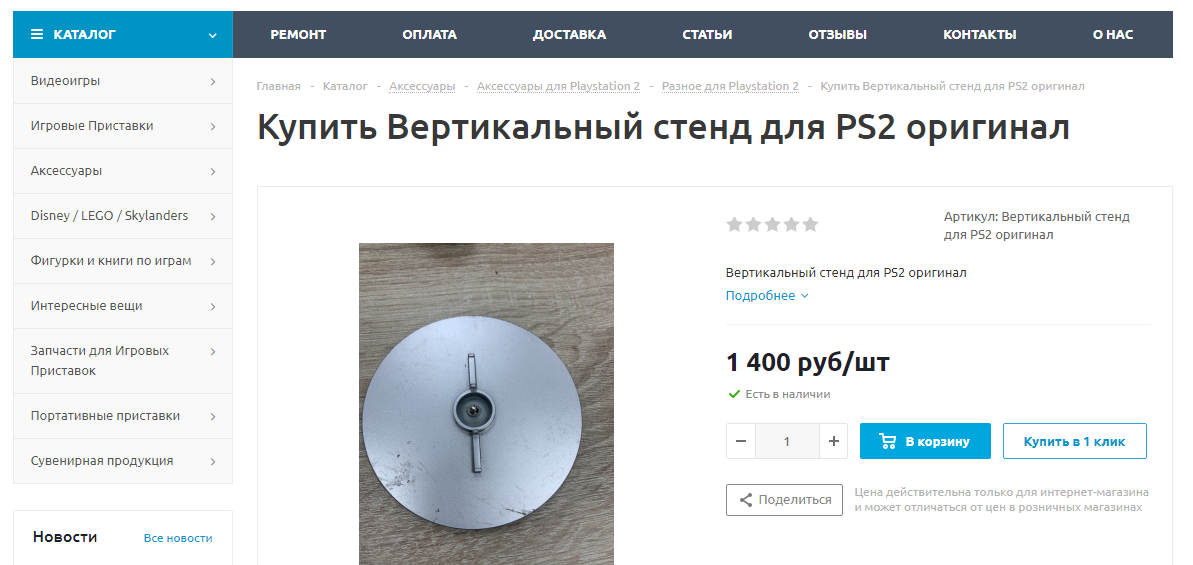Screen dimensions: 1193x565
Task: Click the hamburger catalog menu icon
Action: 37,34
